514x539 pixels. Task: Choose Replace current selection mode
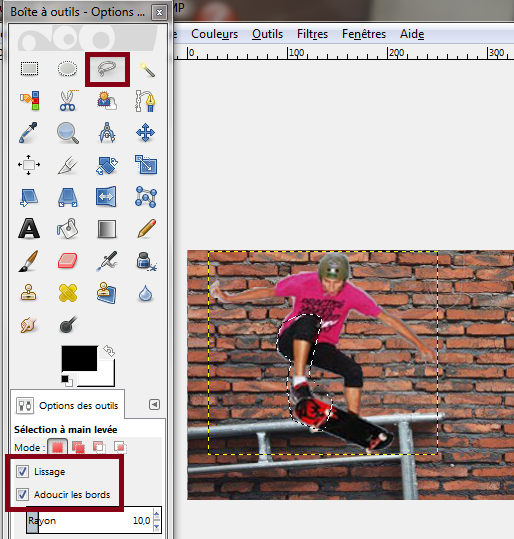tap(57, 447)
